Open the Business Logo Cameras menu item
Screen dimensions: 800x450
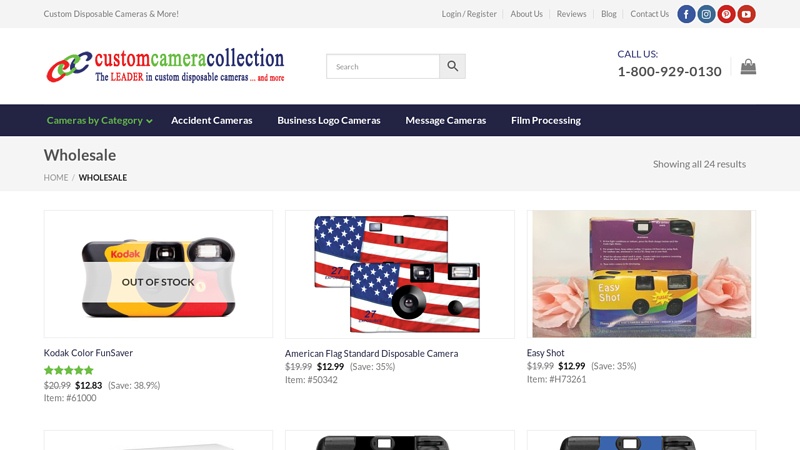click(329, 120)
